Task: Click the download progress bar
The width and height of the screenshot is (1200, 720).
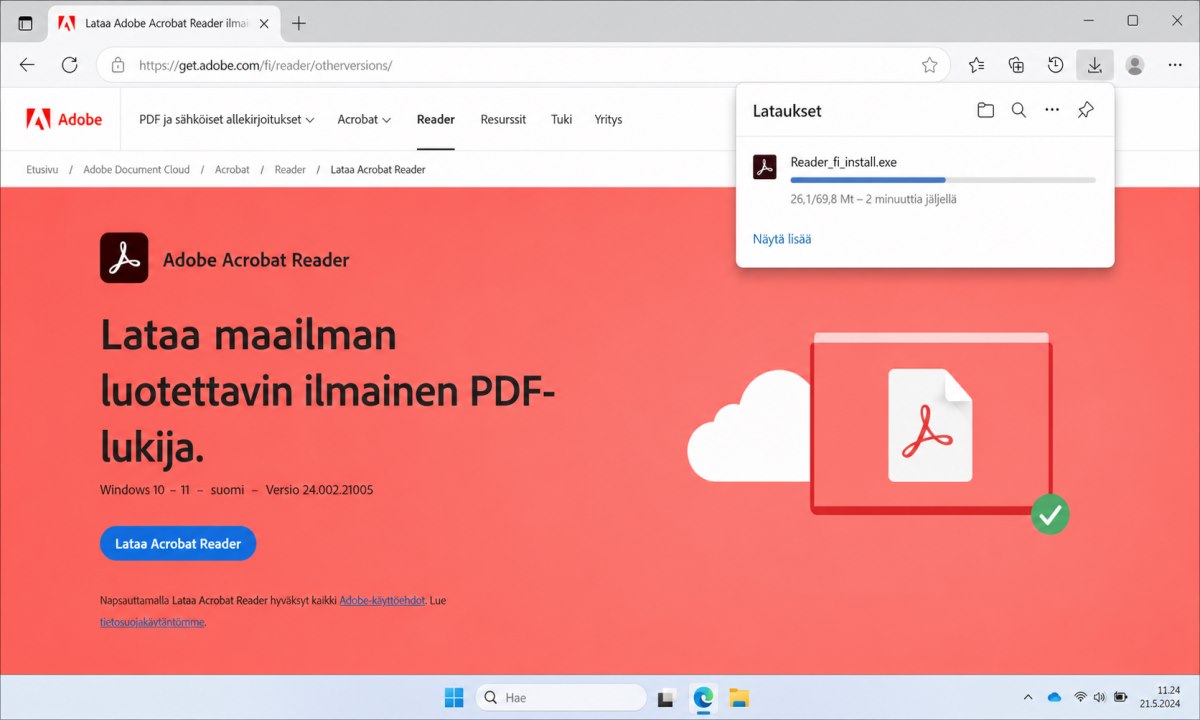Action: coord(943,180)
